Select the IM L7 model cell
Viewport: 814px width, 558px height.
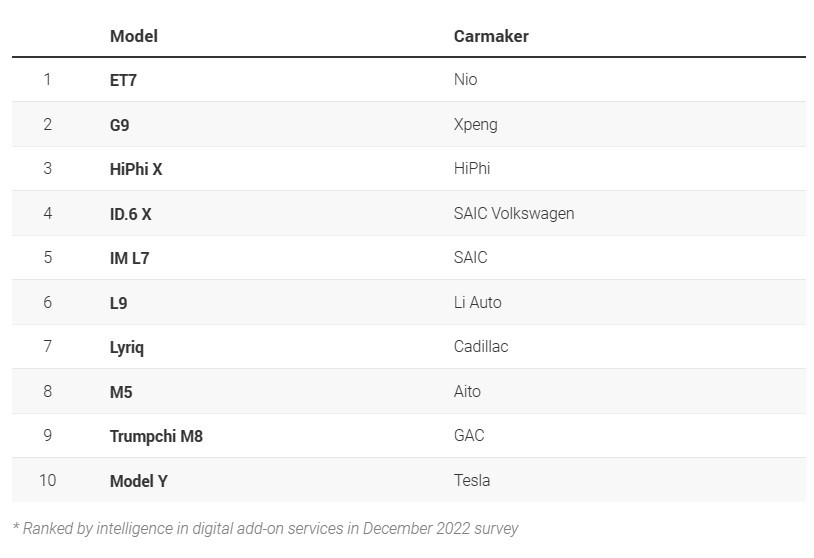coord(130,258)
